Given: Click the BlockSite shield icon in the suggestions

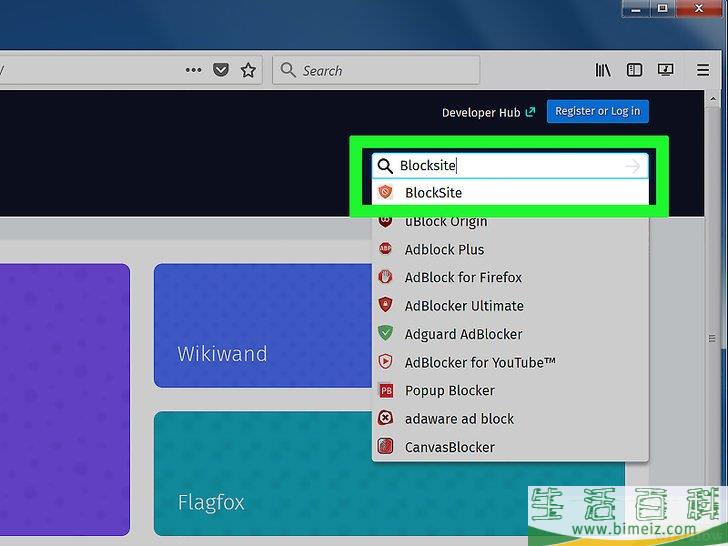Looking at the screenshot, I should click(x=385, y=192).
